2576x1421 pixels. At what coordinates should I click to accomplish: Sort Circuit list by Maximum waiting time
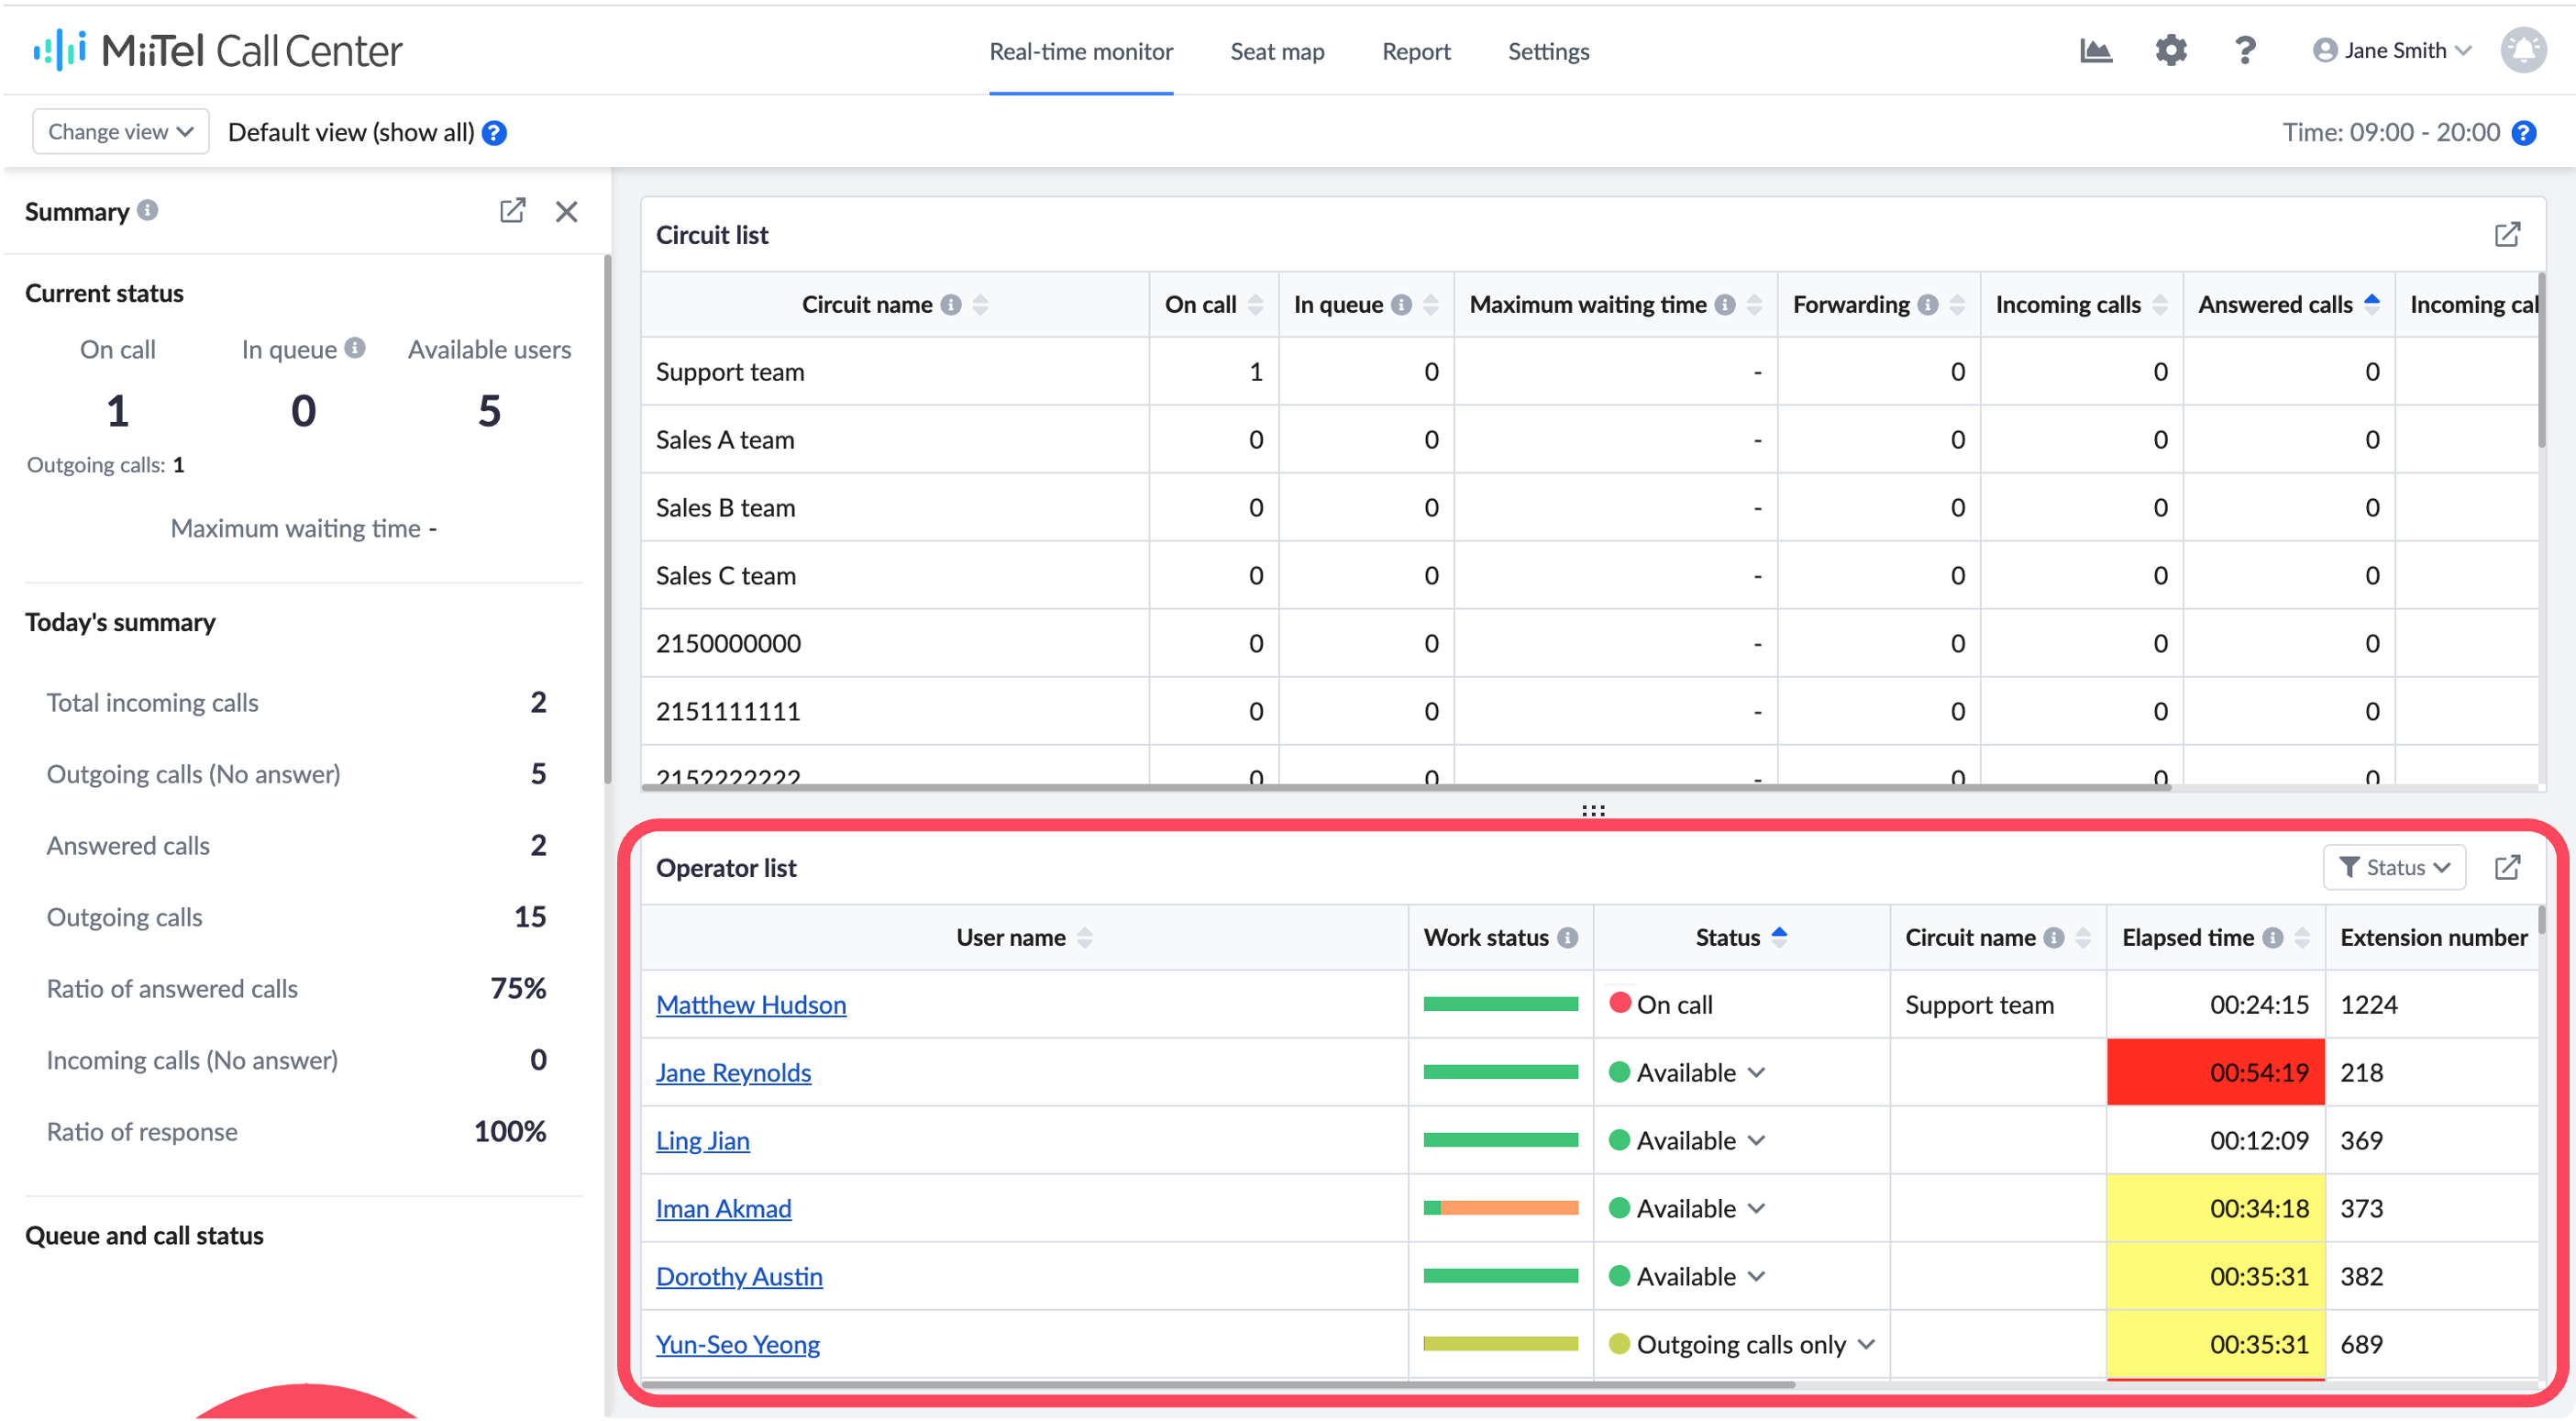point(1754,304)
